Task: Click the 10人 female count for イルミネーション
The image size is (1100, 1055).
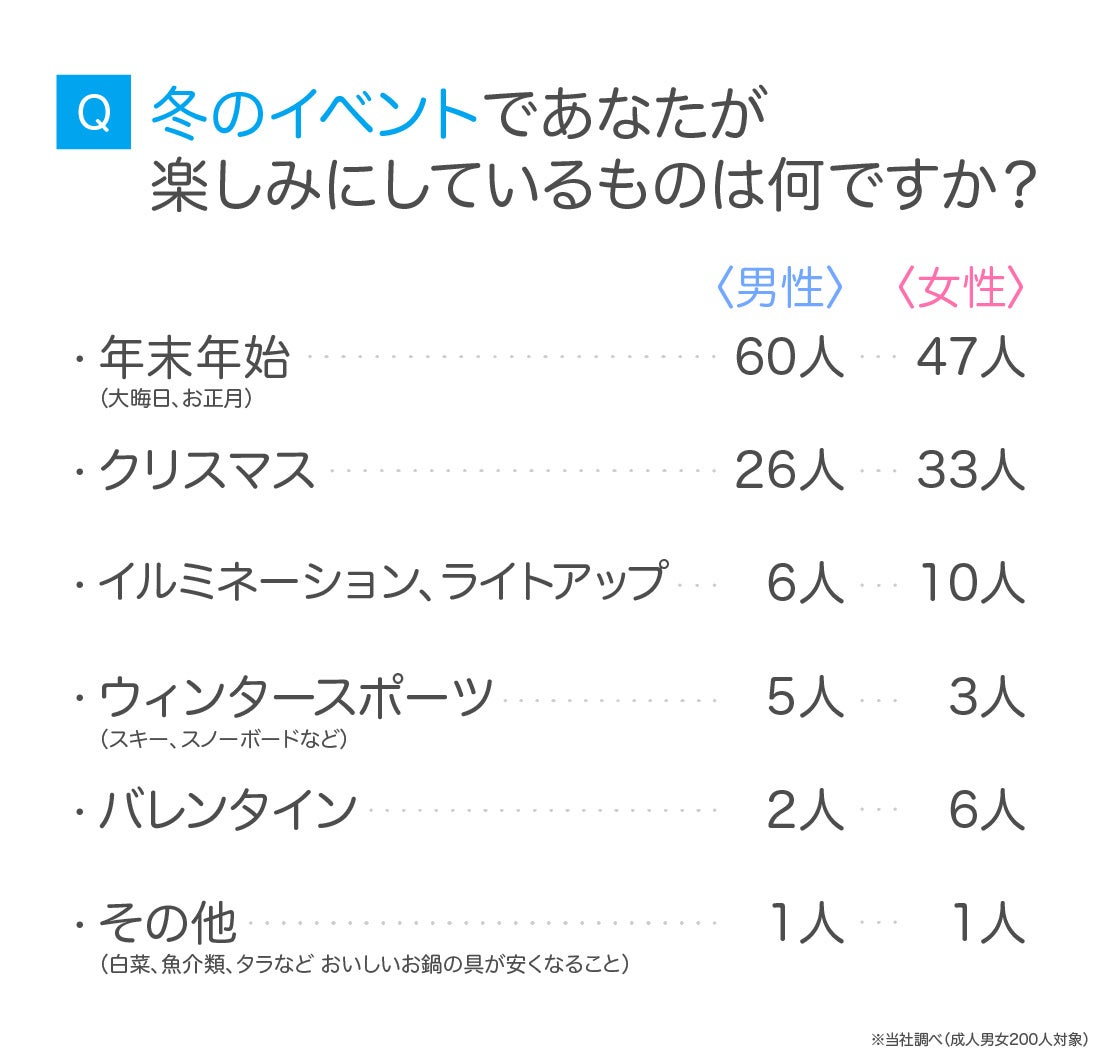Action: pos(970,583)
